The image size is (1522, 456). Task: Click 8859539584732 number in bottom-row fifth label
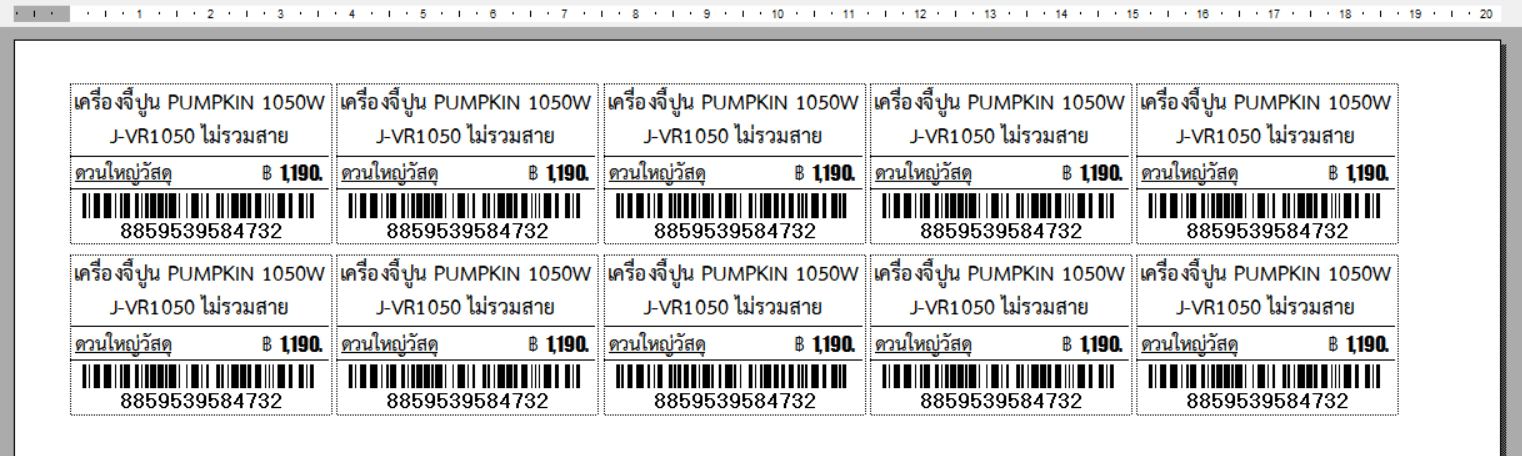(1267, 401)
